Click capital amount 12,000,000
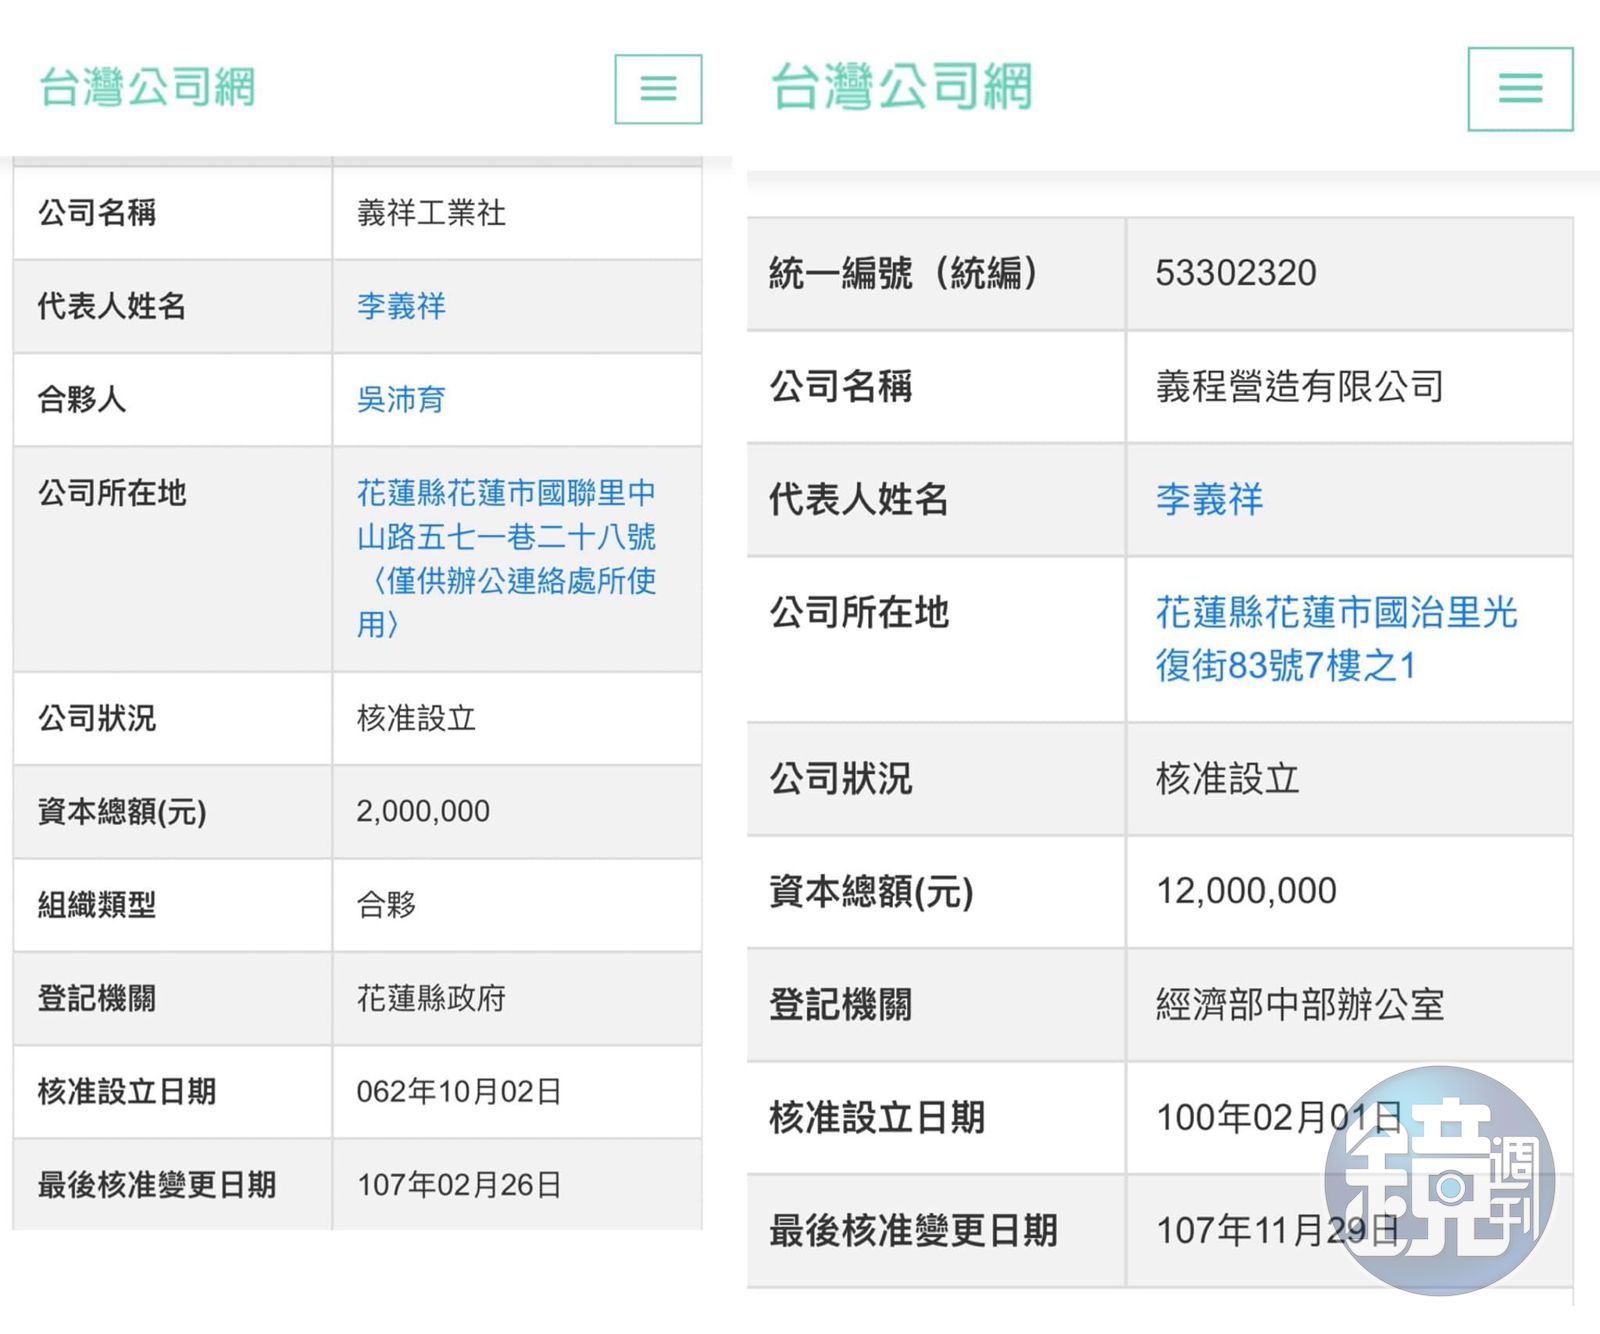 (x=1246, y=891)
